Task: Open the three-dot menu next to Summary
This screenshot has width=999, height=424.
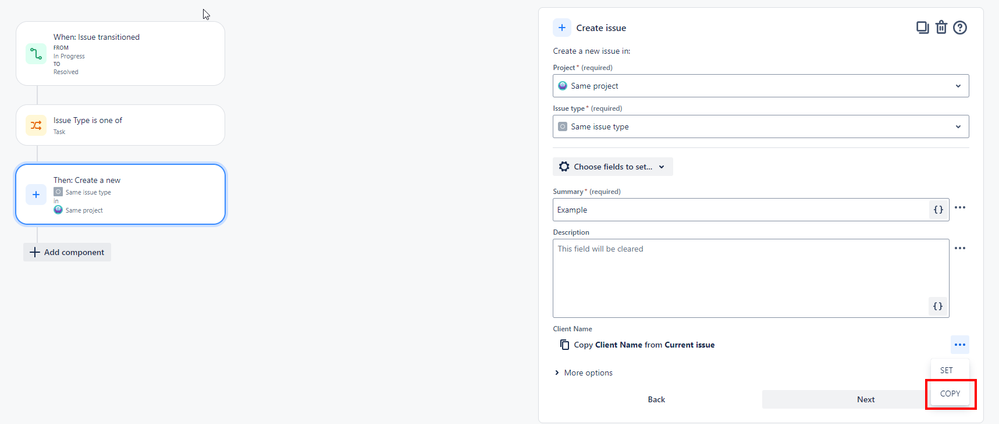Action: [960, 209]
